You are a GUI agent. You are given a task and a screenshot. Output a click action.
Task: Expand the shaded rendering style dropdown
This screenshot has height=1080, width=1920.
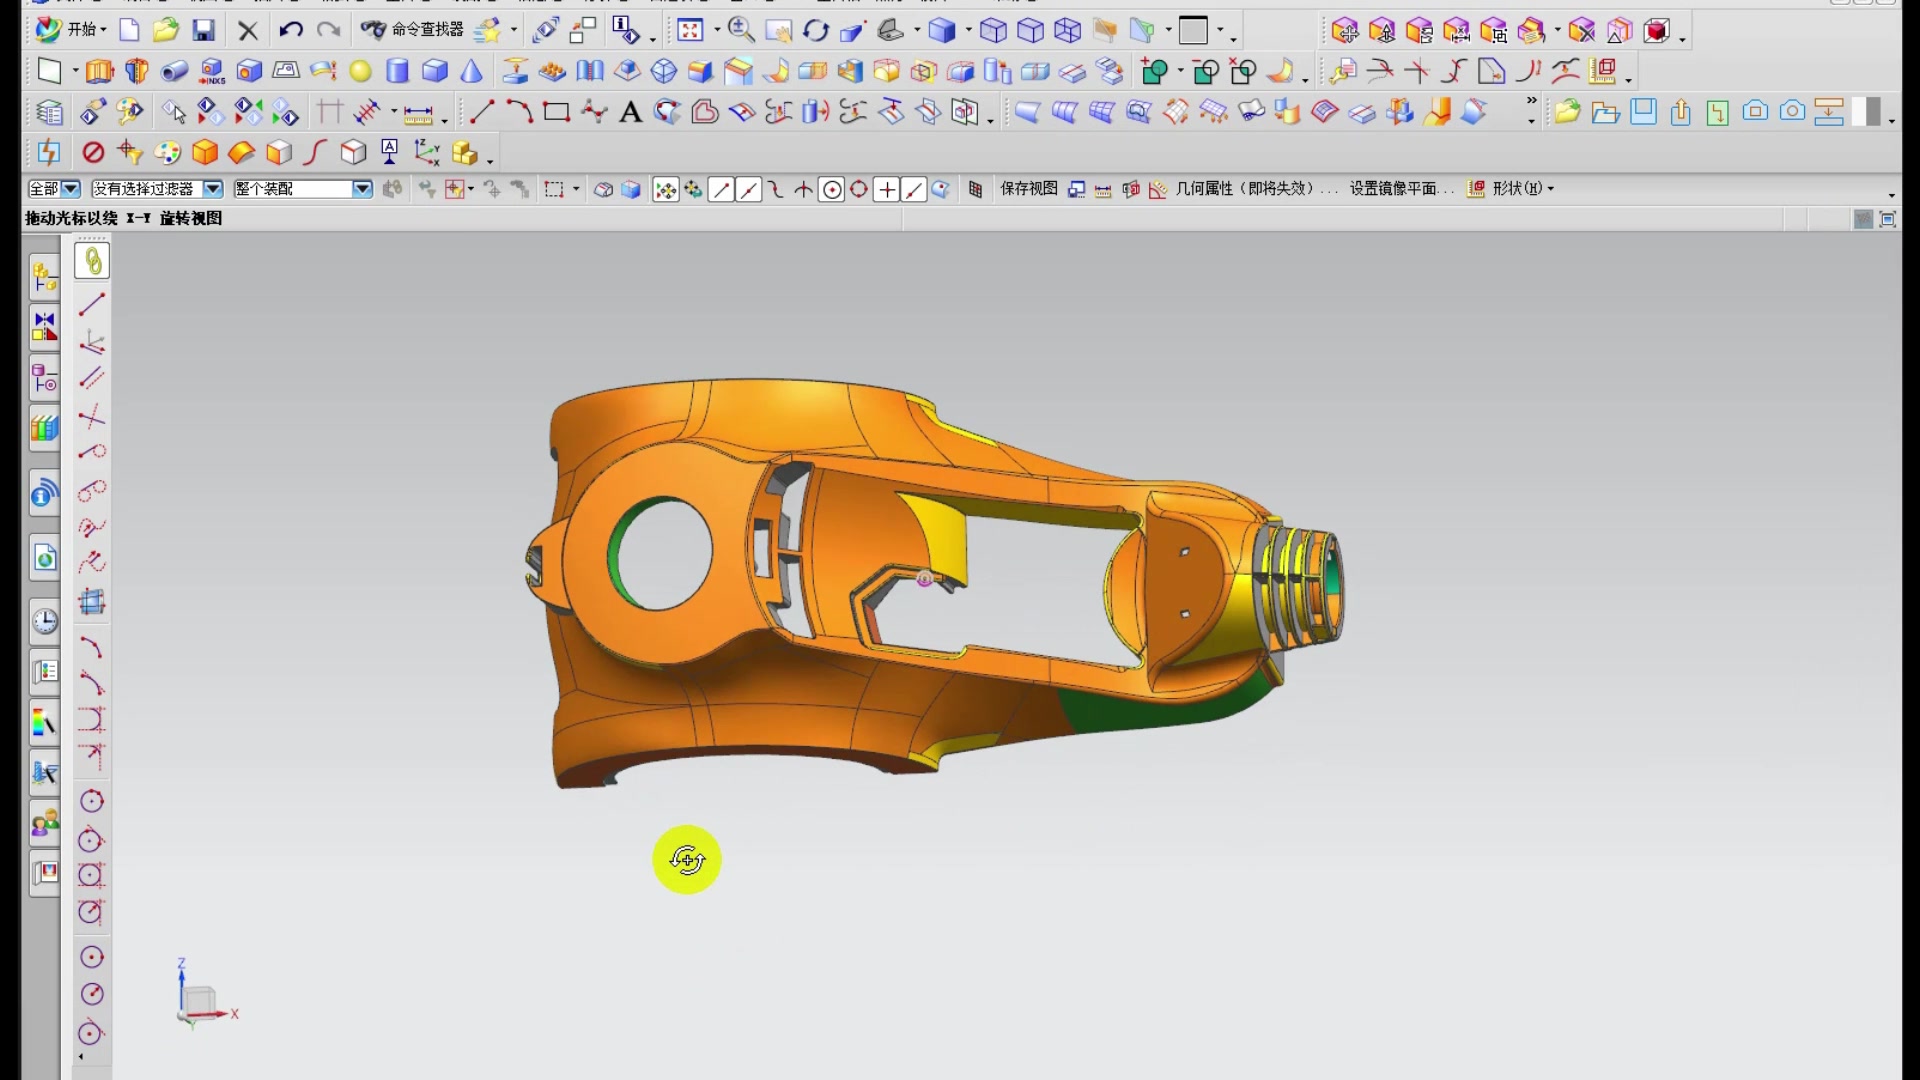pyautogui.click(x=968, y=31)
